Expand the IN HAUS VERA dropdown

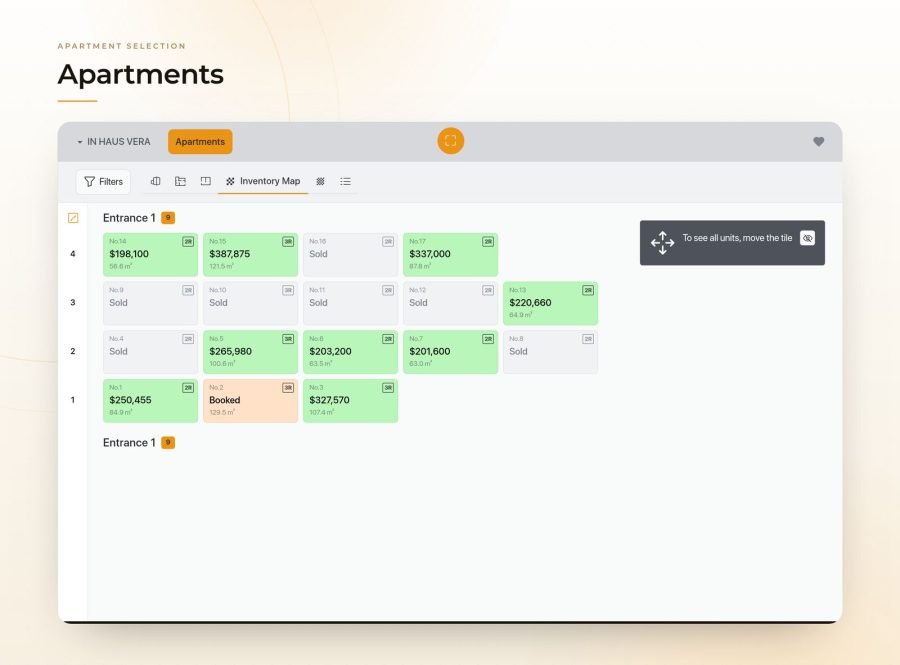[x=114, y=142]
